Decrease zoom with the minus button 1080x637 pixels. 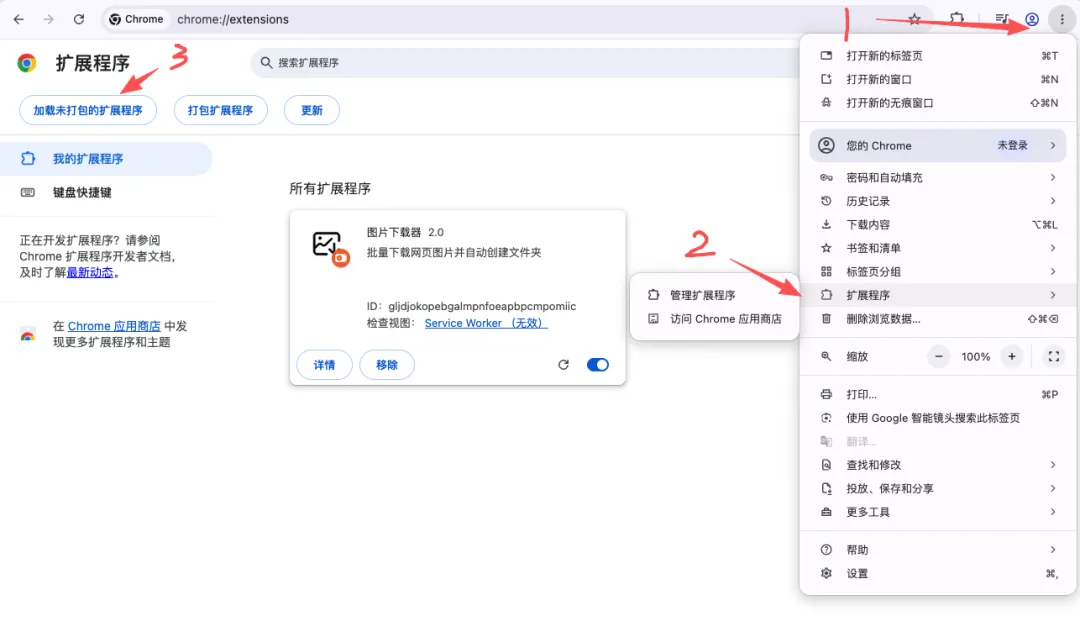(x=938, y=356)
